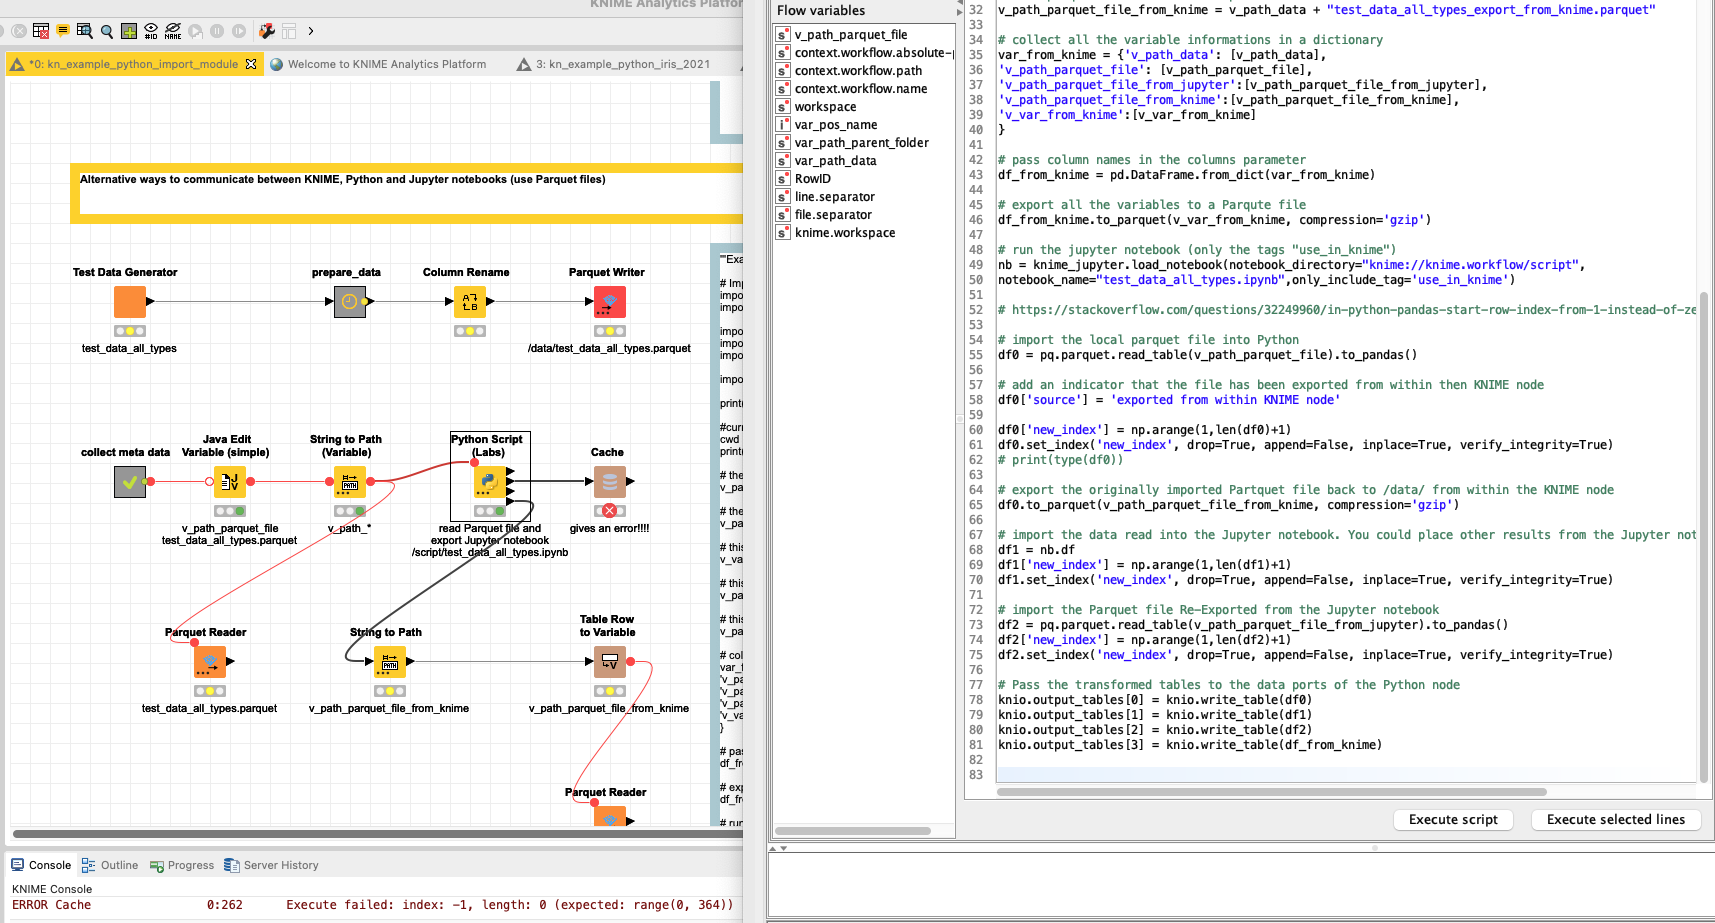Click the Flow variables list horizontal scrollbar
This screenshot has height=923, width=1715.
pyautogui.click(x=853, y=831)
